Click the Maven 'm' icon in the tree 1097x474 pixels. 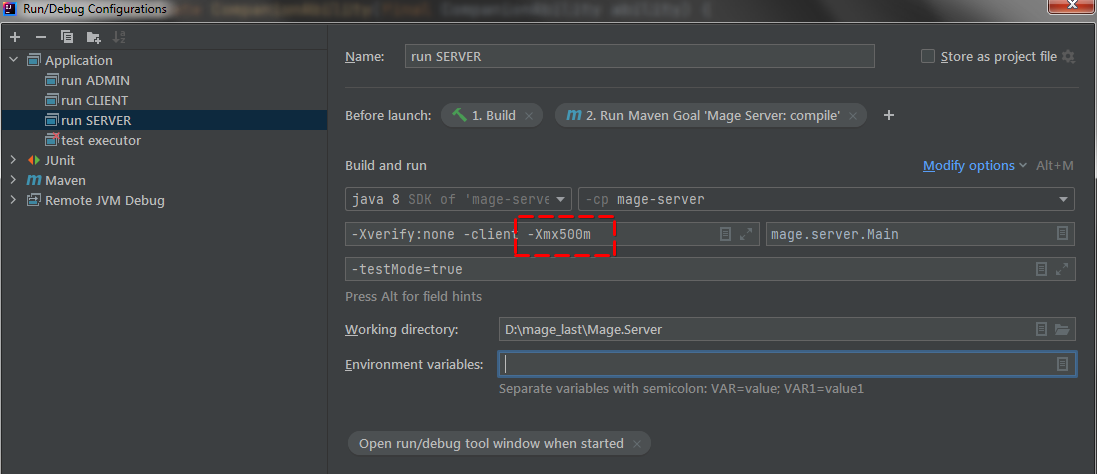tap(34, 180)
